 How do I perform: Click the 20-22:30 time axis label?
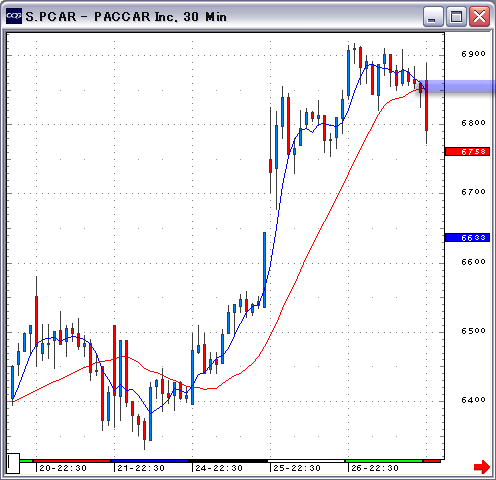tap(63, 468)
